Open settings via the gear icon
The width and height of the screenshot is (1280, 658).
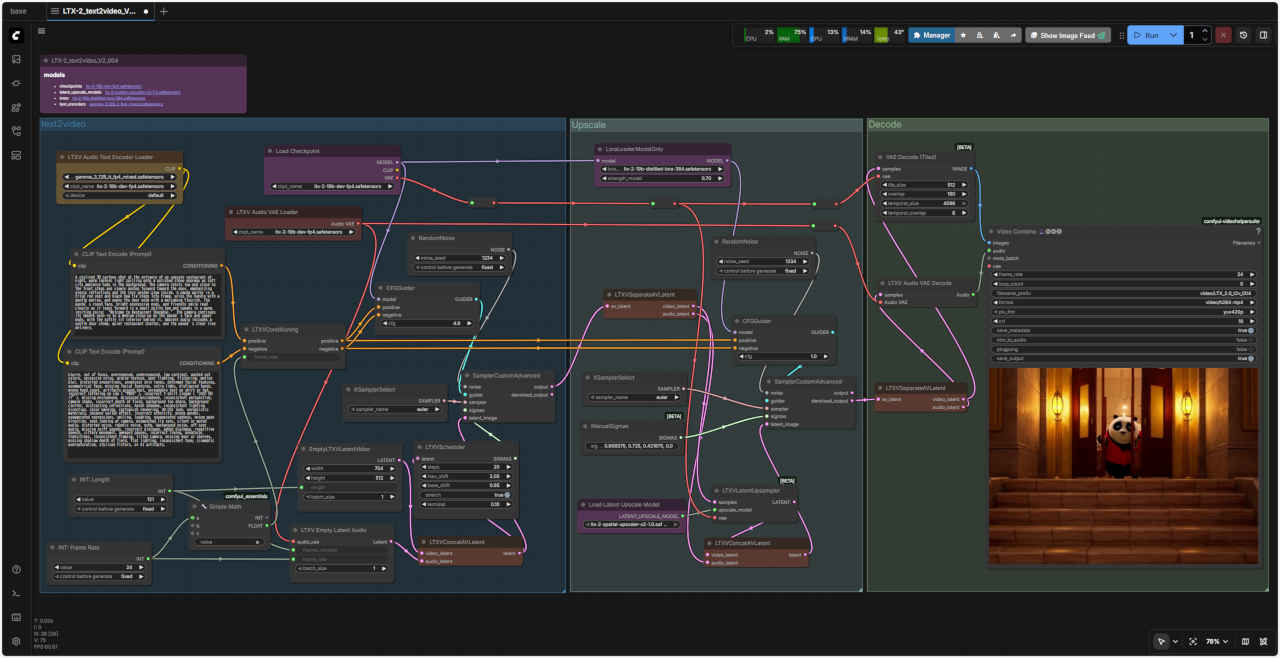tap(16, 641)
